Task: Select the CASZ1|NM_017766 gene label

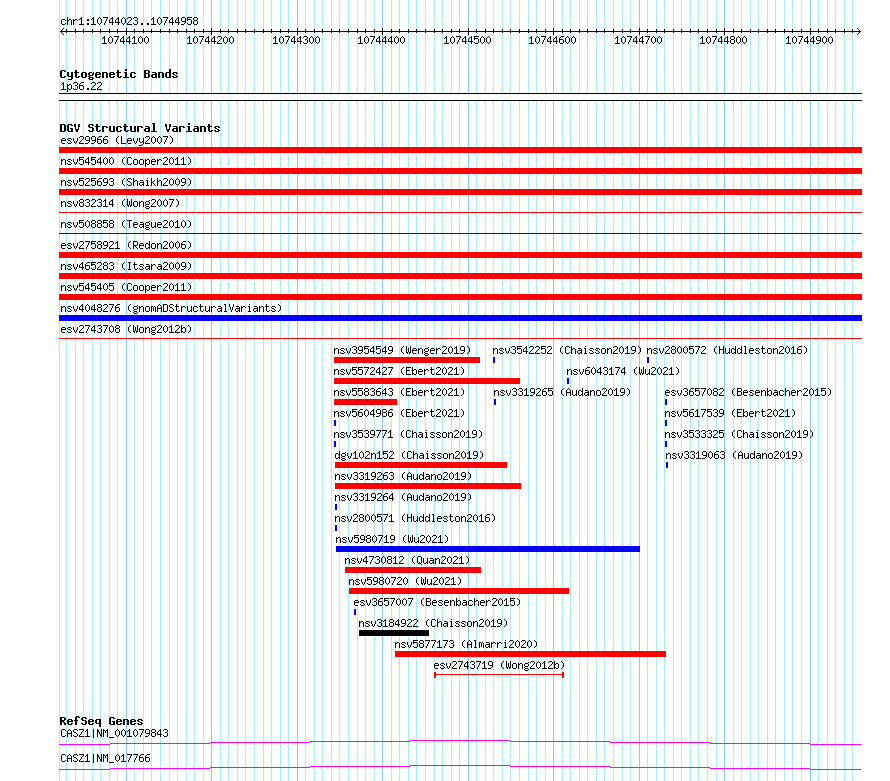Action: point(105,758)
